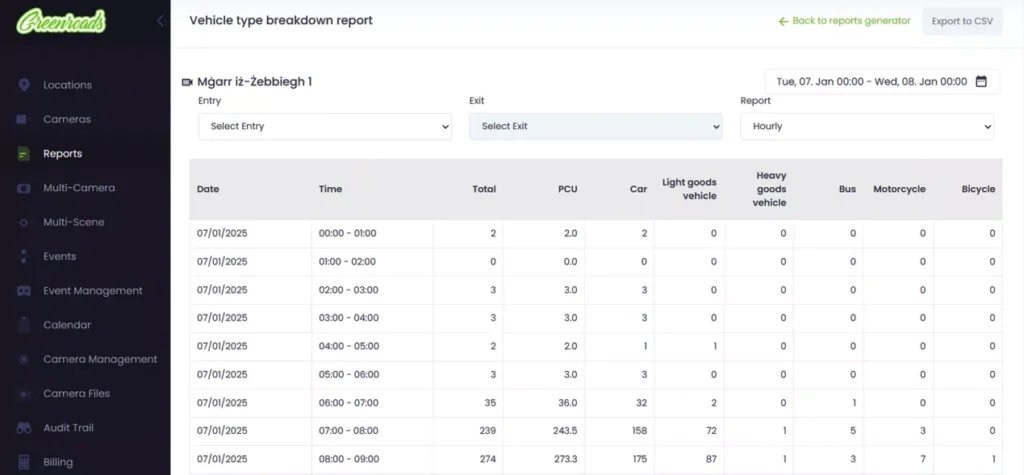Click the green Reports icon in sidebar

pos(23,154)
